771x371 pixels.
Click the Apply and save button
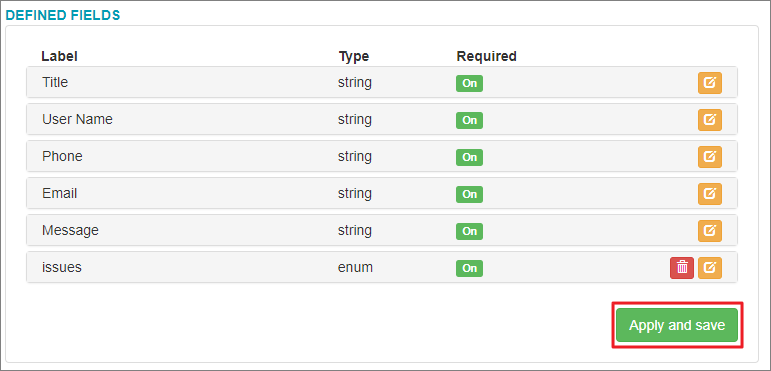click(x=677, y=325)
